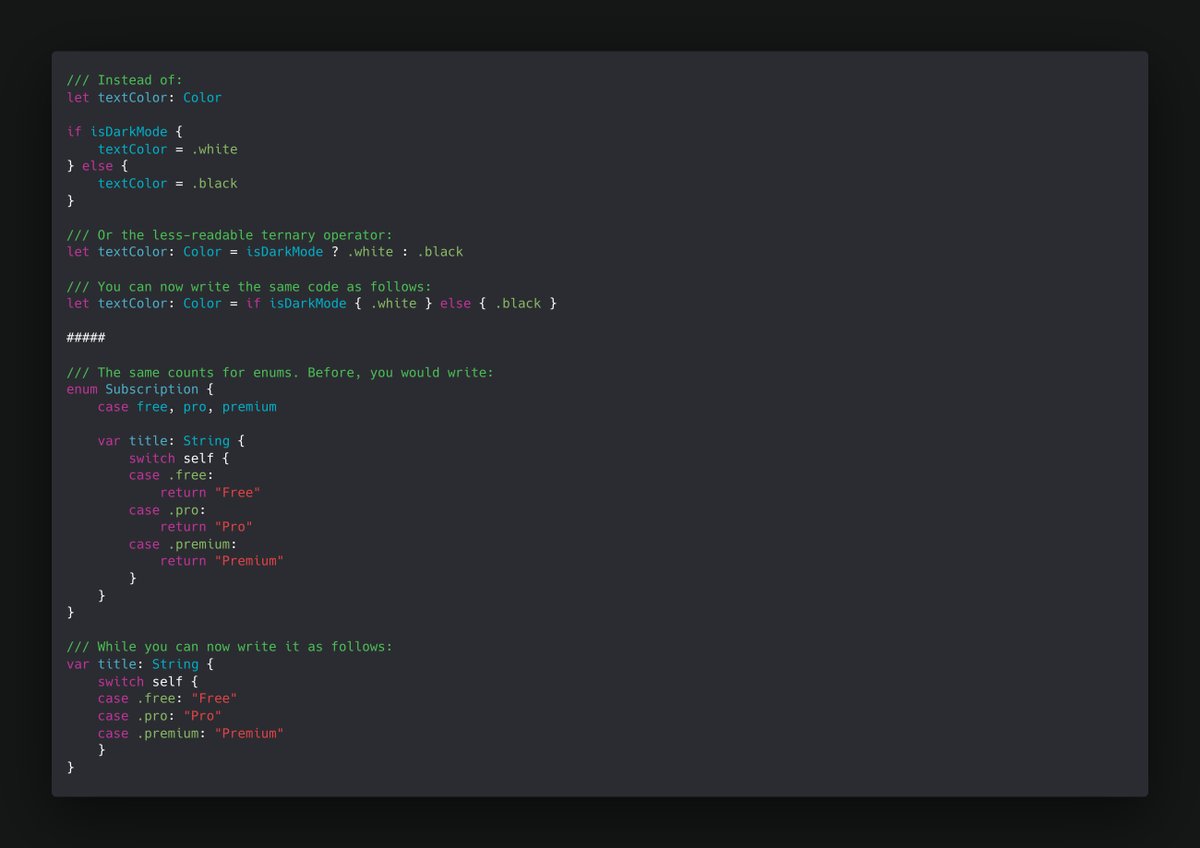
Task: Click the String type after title
Action: [206, 440]
